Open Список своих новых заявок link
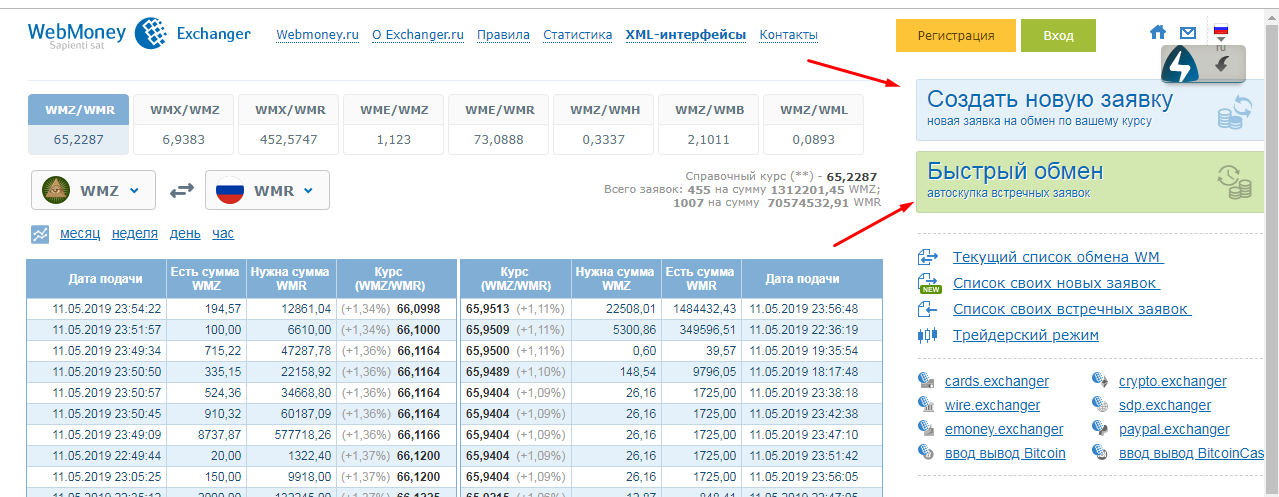Viewport: 1279px width, 497px height. (x=1056, y=283)
